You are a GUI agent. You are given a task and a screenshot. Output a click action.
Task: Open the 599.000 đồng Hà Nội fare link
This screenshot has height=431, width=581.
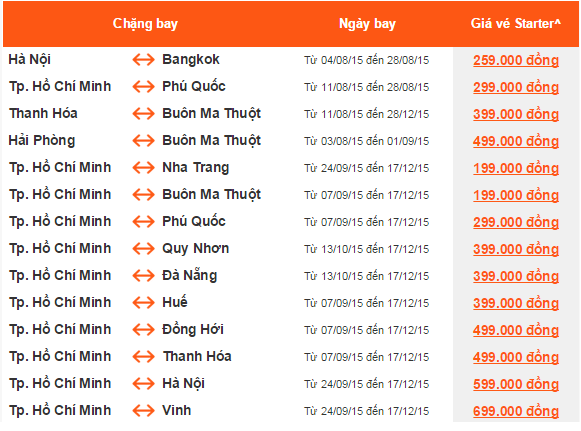click(x=516, y=384)
